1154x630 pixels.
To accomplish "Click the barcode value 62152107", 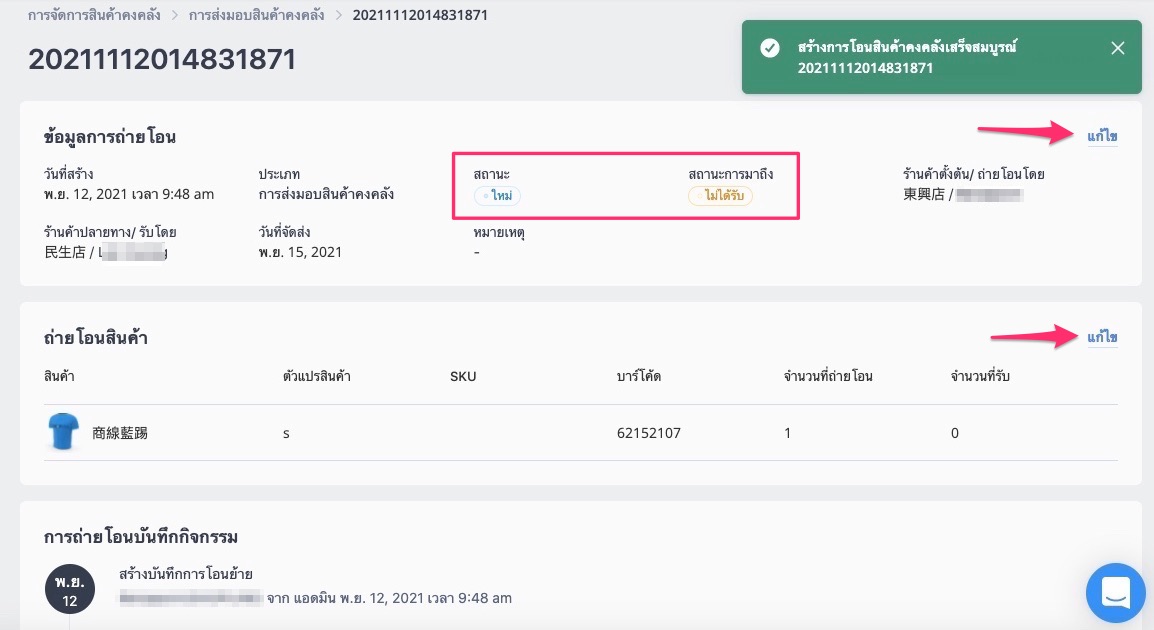I will (648, 433).
